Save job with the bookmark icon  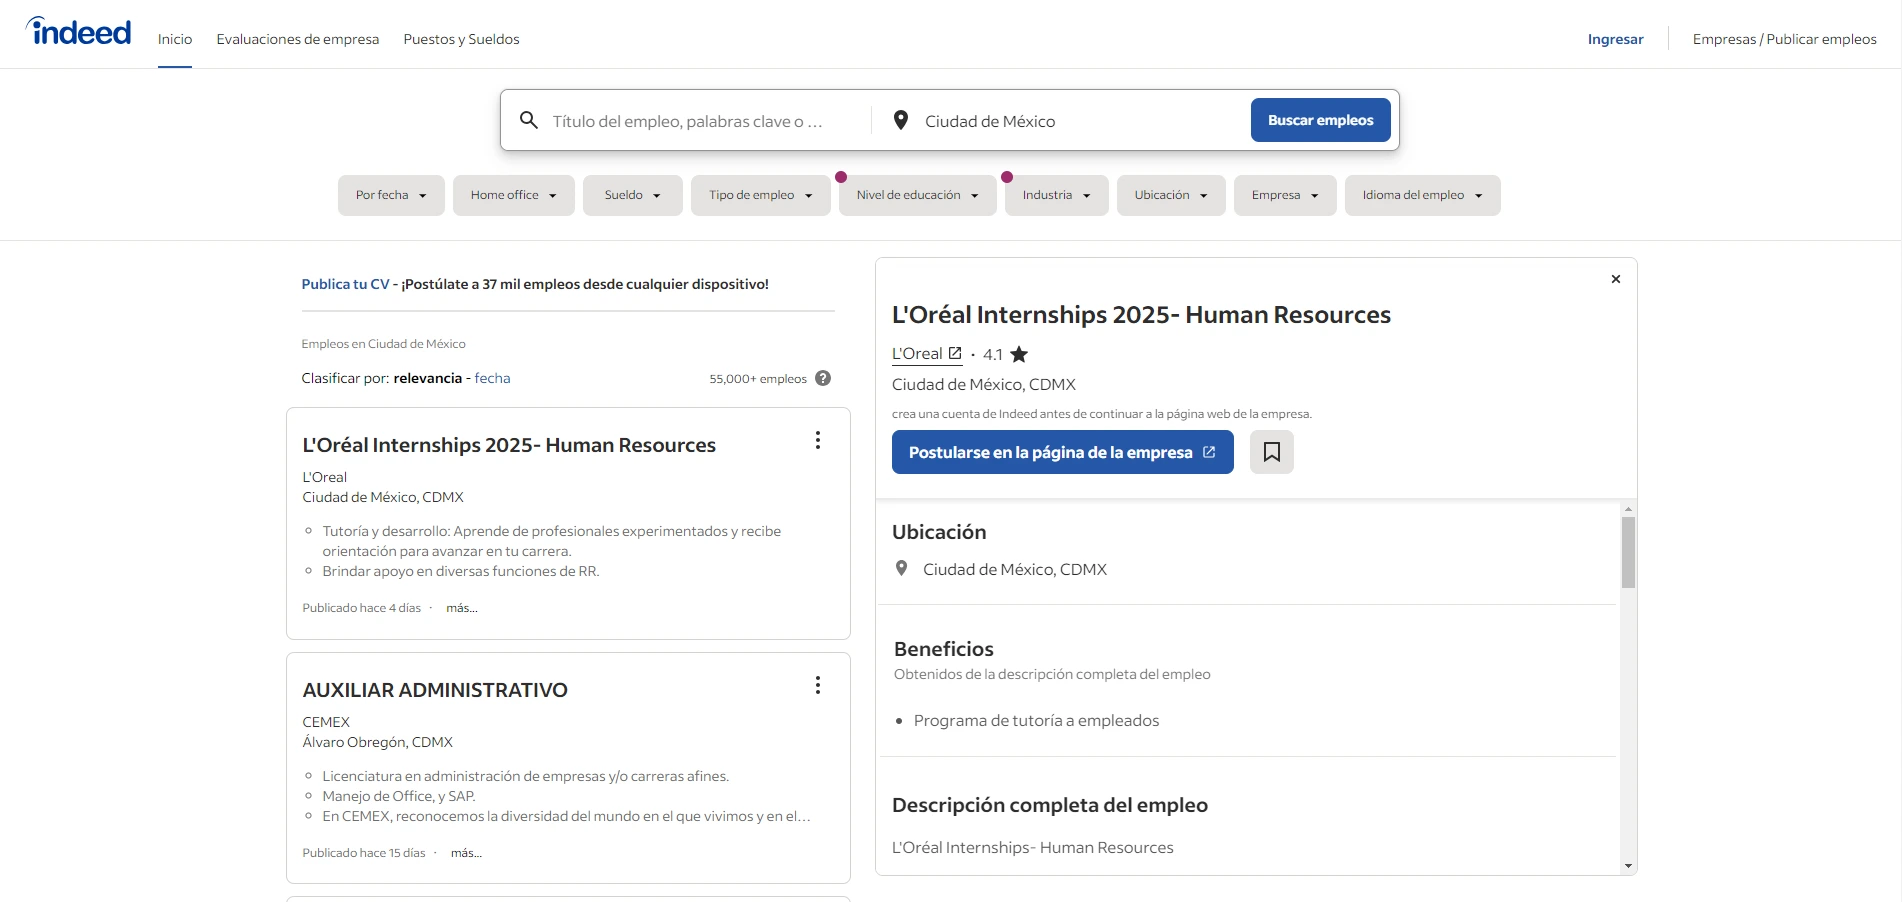pyautogui.click(x=1272, y=452)
